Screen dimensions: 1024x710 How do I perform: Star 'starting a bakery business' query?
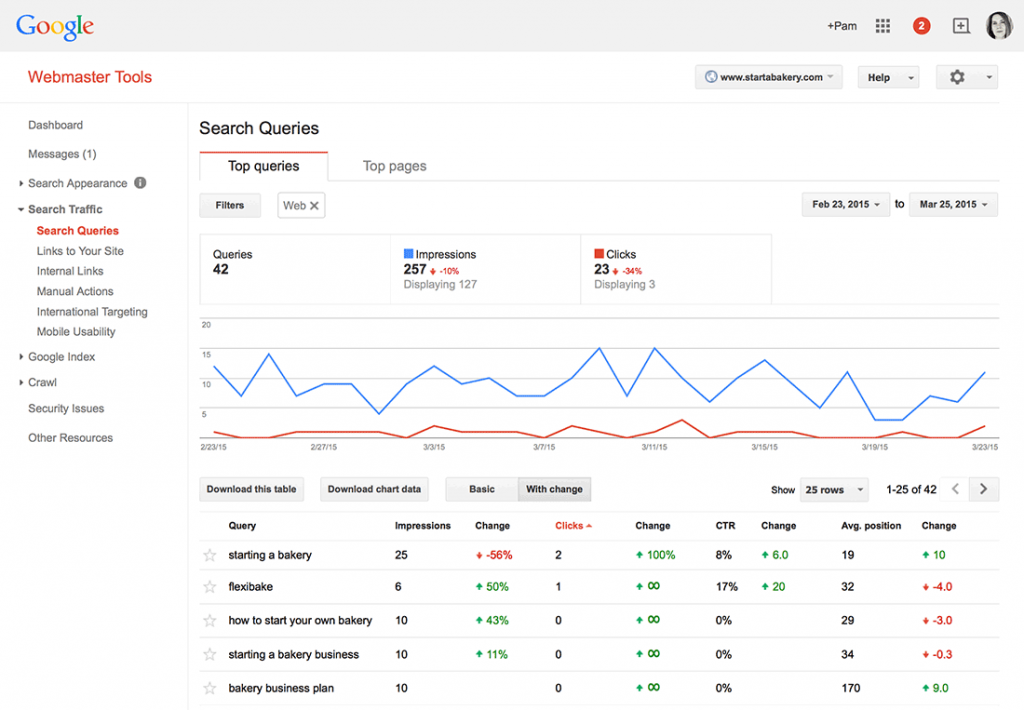(210, 654)
